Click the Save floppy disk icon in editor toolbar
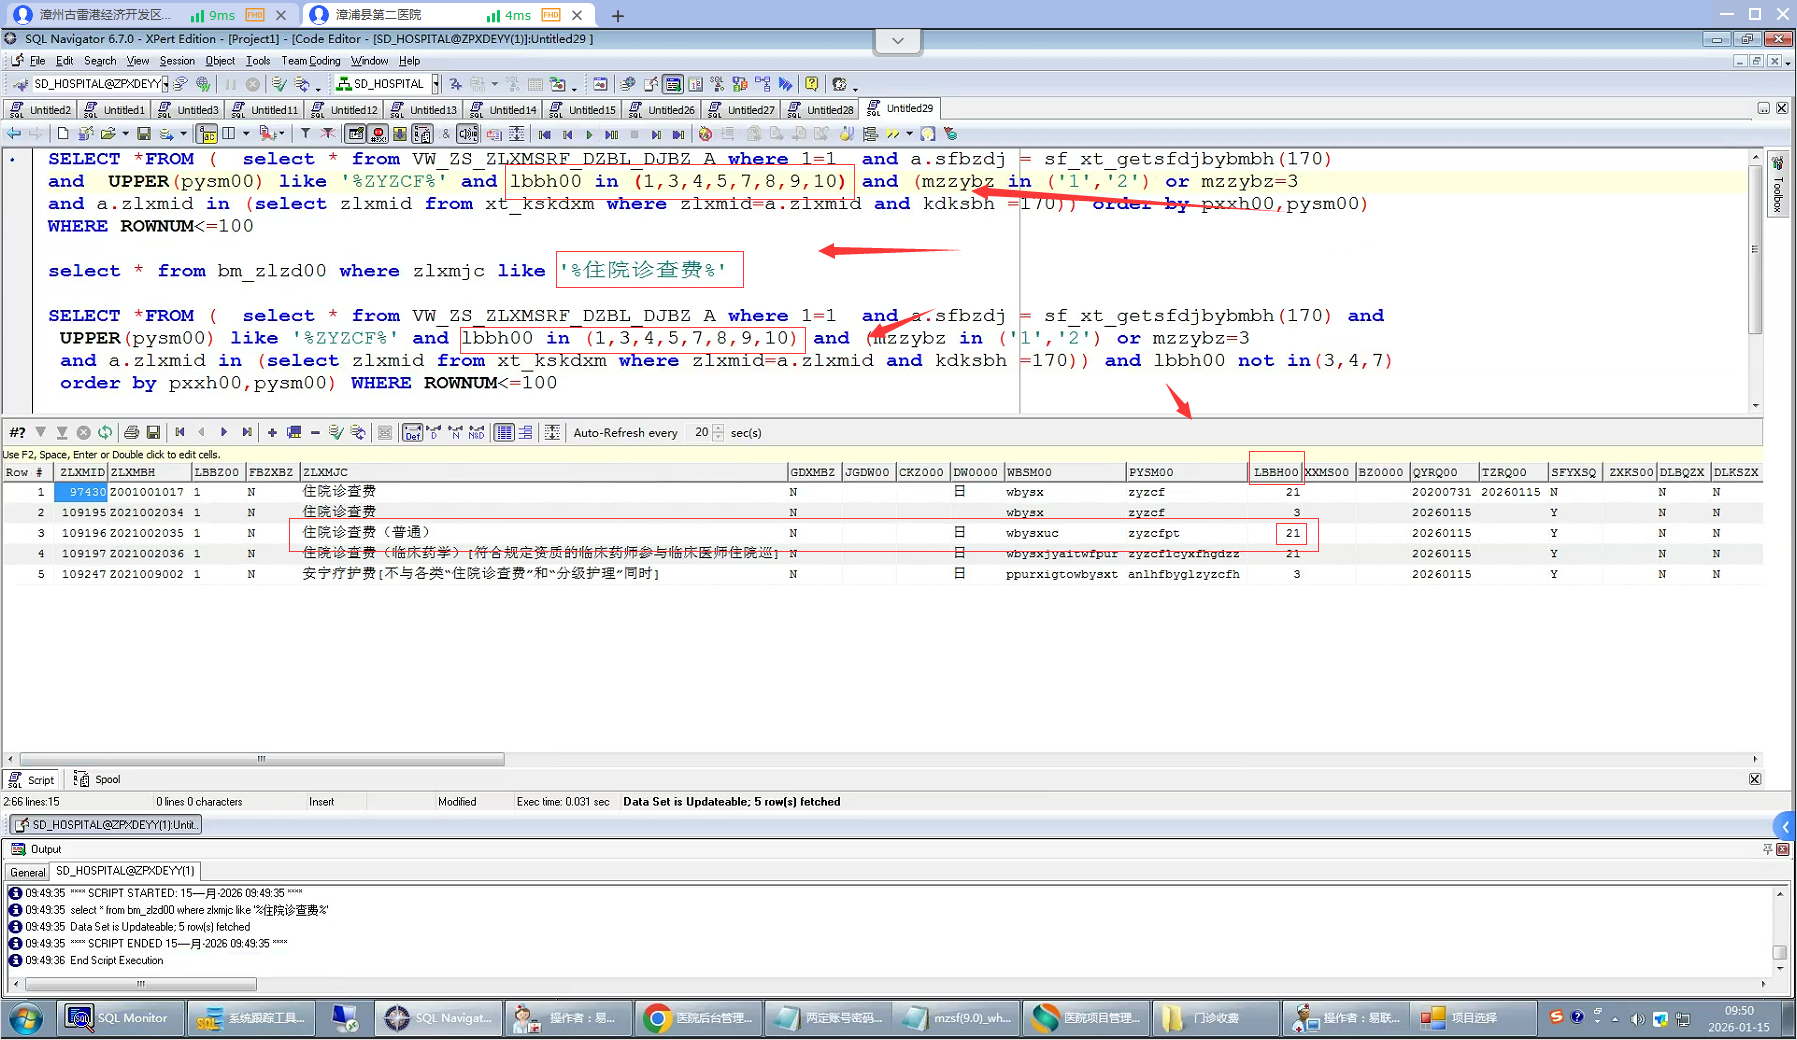The width and height of the screenshot is (1797, 1040). pyautogui.click(x=144, y=134)
